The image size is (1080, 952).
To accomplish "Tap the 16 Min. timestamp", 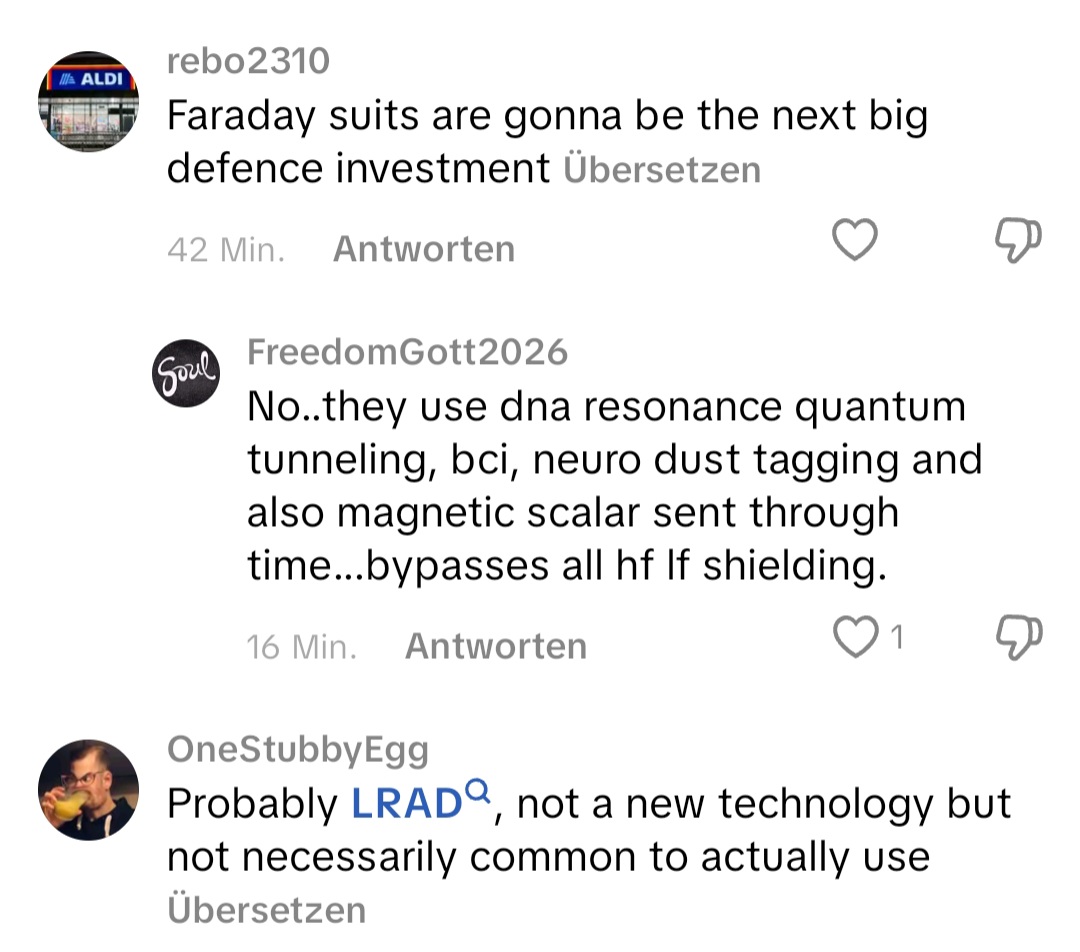I will coord(301,647).
